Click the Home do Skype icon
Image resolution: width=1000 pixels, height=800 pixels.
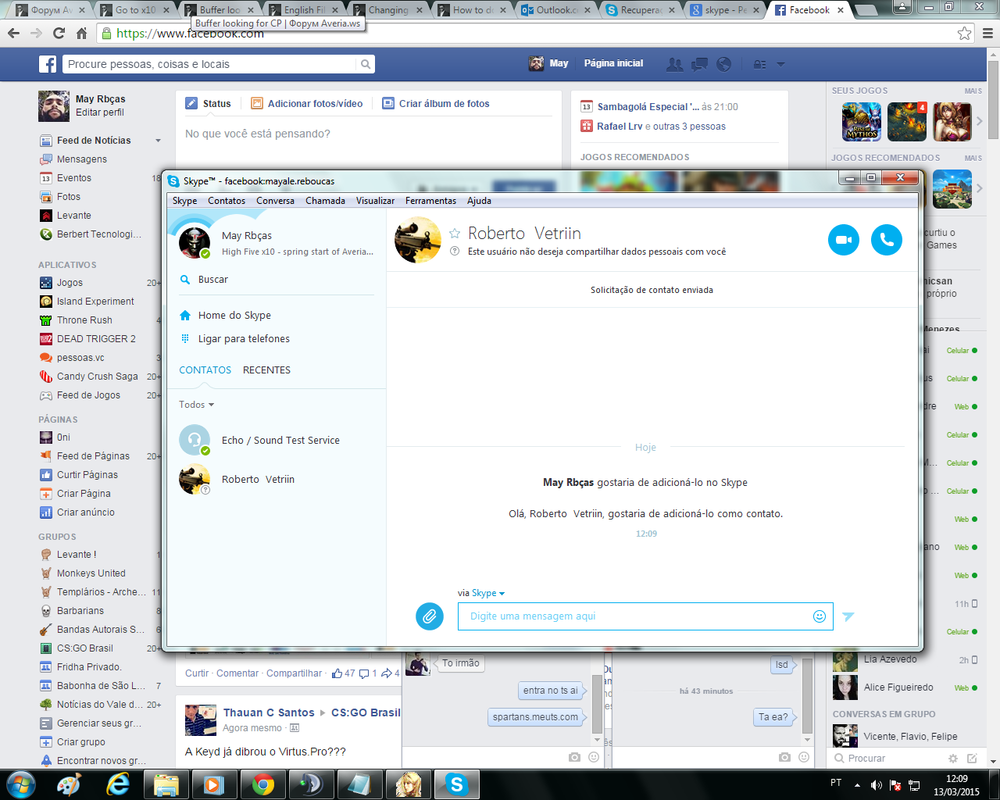coord(185,315)
